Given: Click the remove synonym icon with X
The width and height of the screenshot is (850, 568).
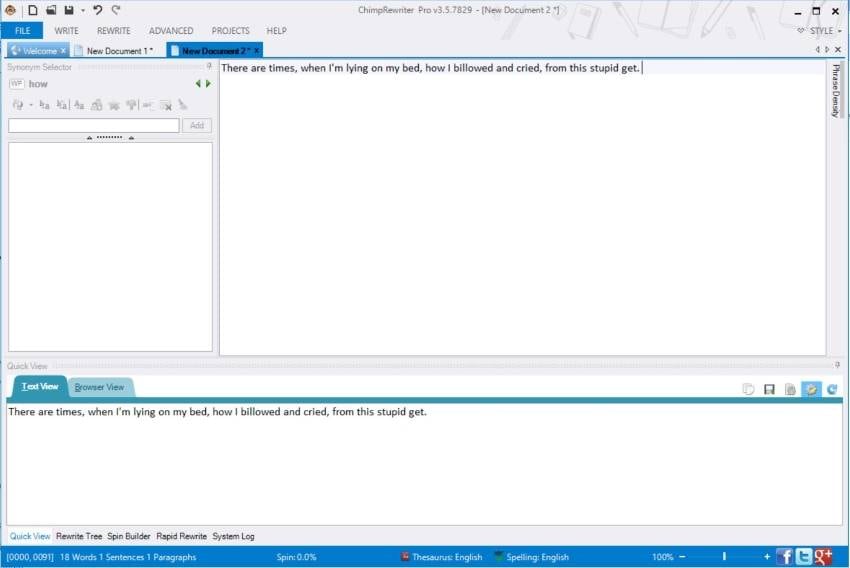Looking at the screenshot, I should click(166, 105).
